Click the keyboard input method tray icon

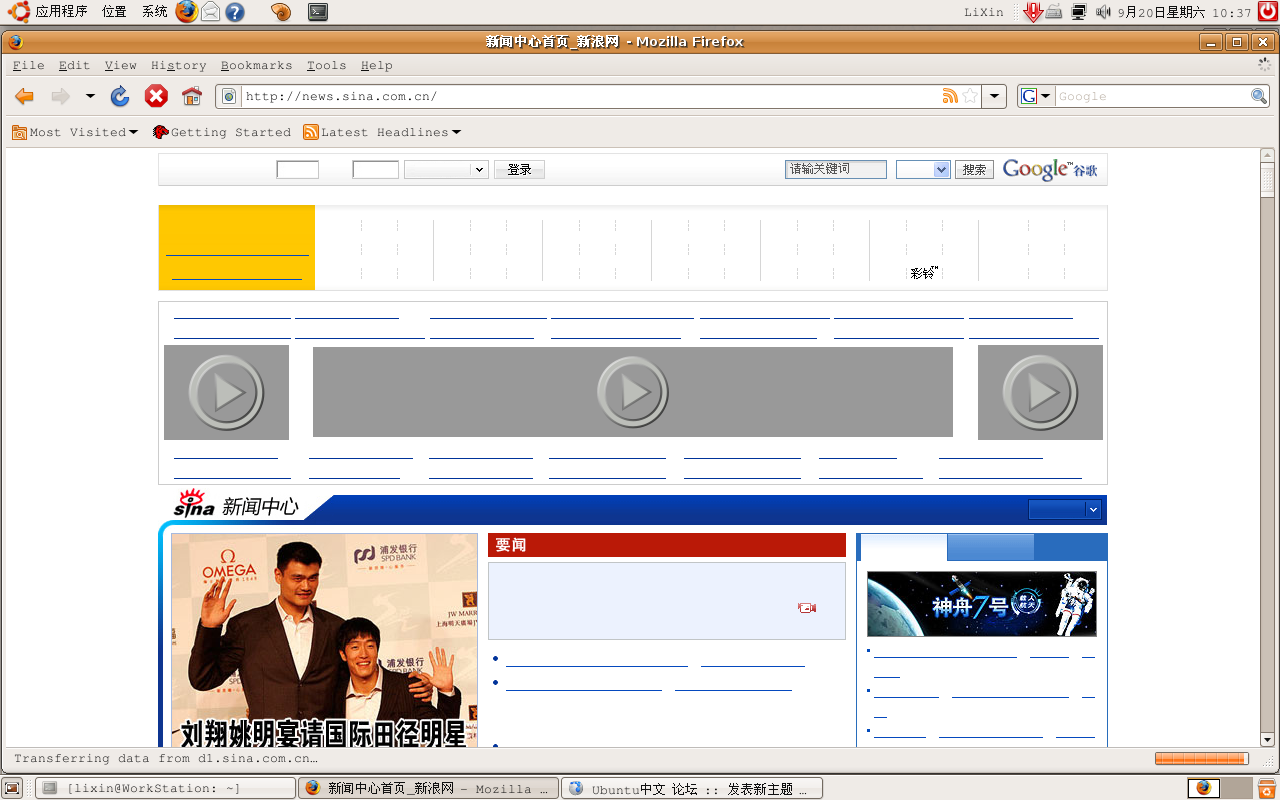1054,12
